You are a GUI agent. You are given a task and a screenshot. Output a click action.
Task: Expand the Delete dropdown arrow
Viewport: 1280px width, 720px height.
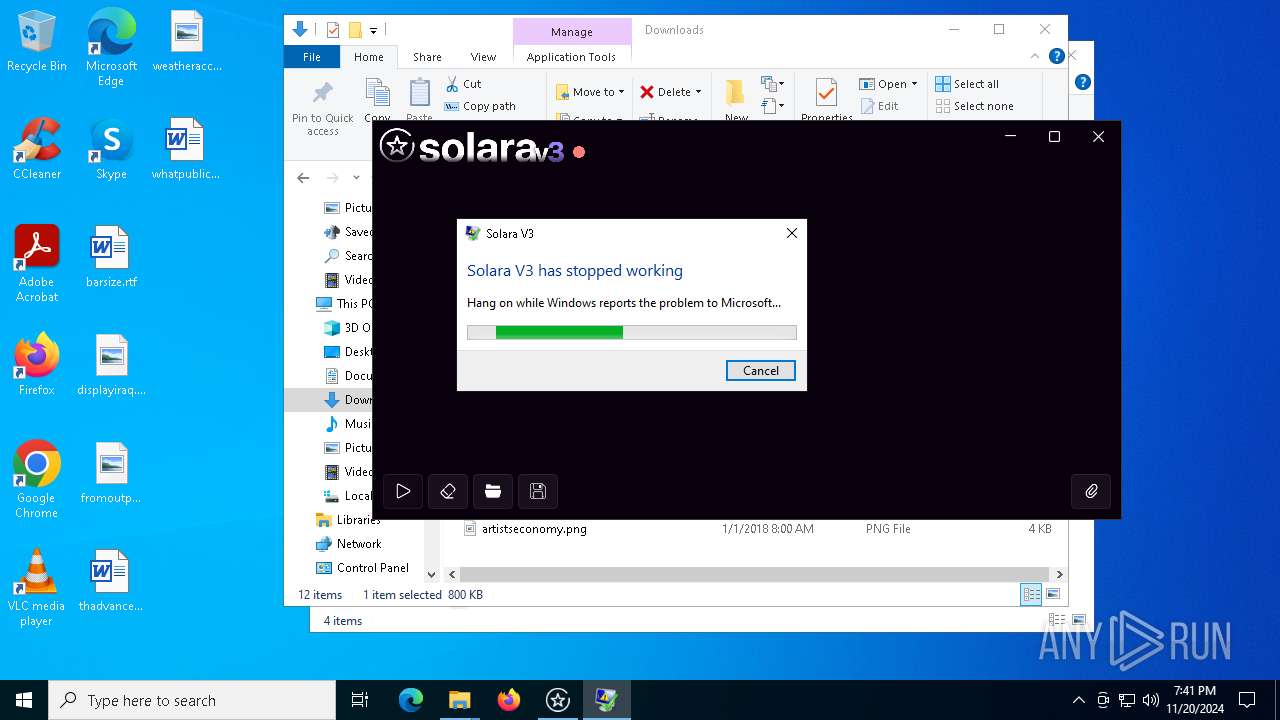click(698, 92)
